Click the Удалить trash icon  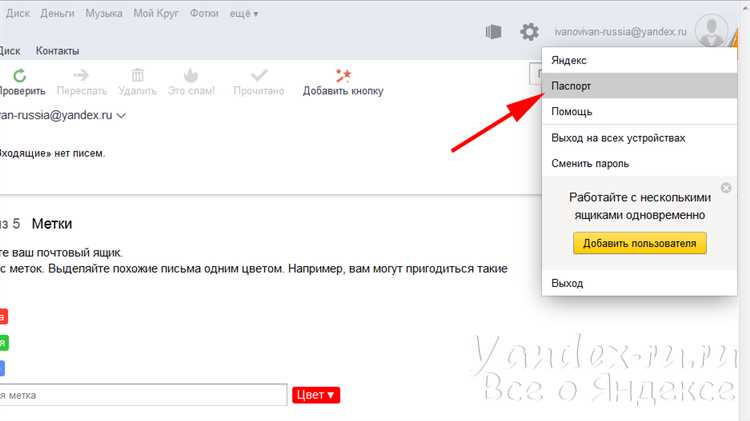click(138, 75)
